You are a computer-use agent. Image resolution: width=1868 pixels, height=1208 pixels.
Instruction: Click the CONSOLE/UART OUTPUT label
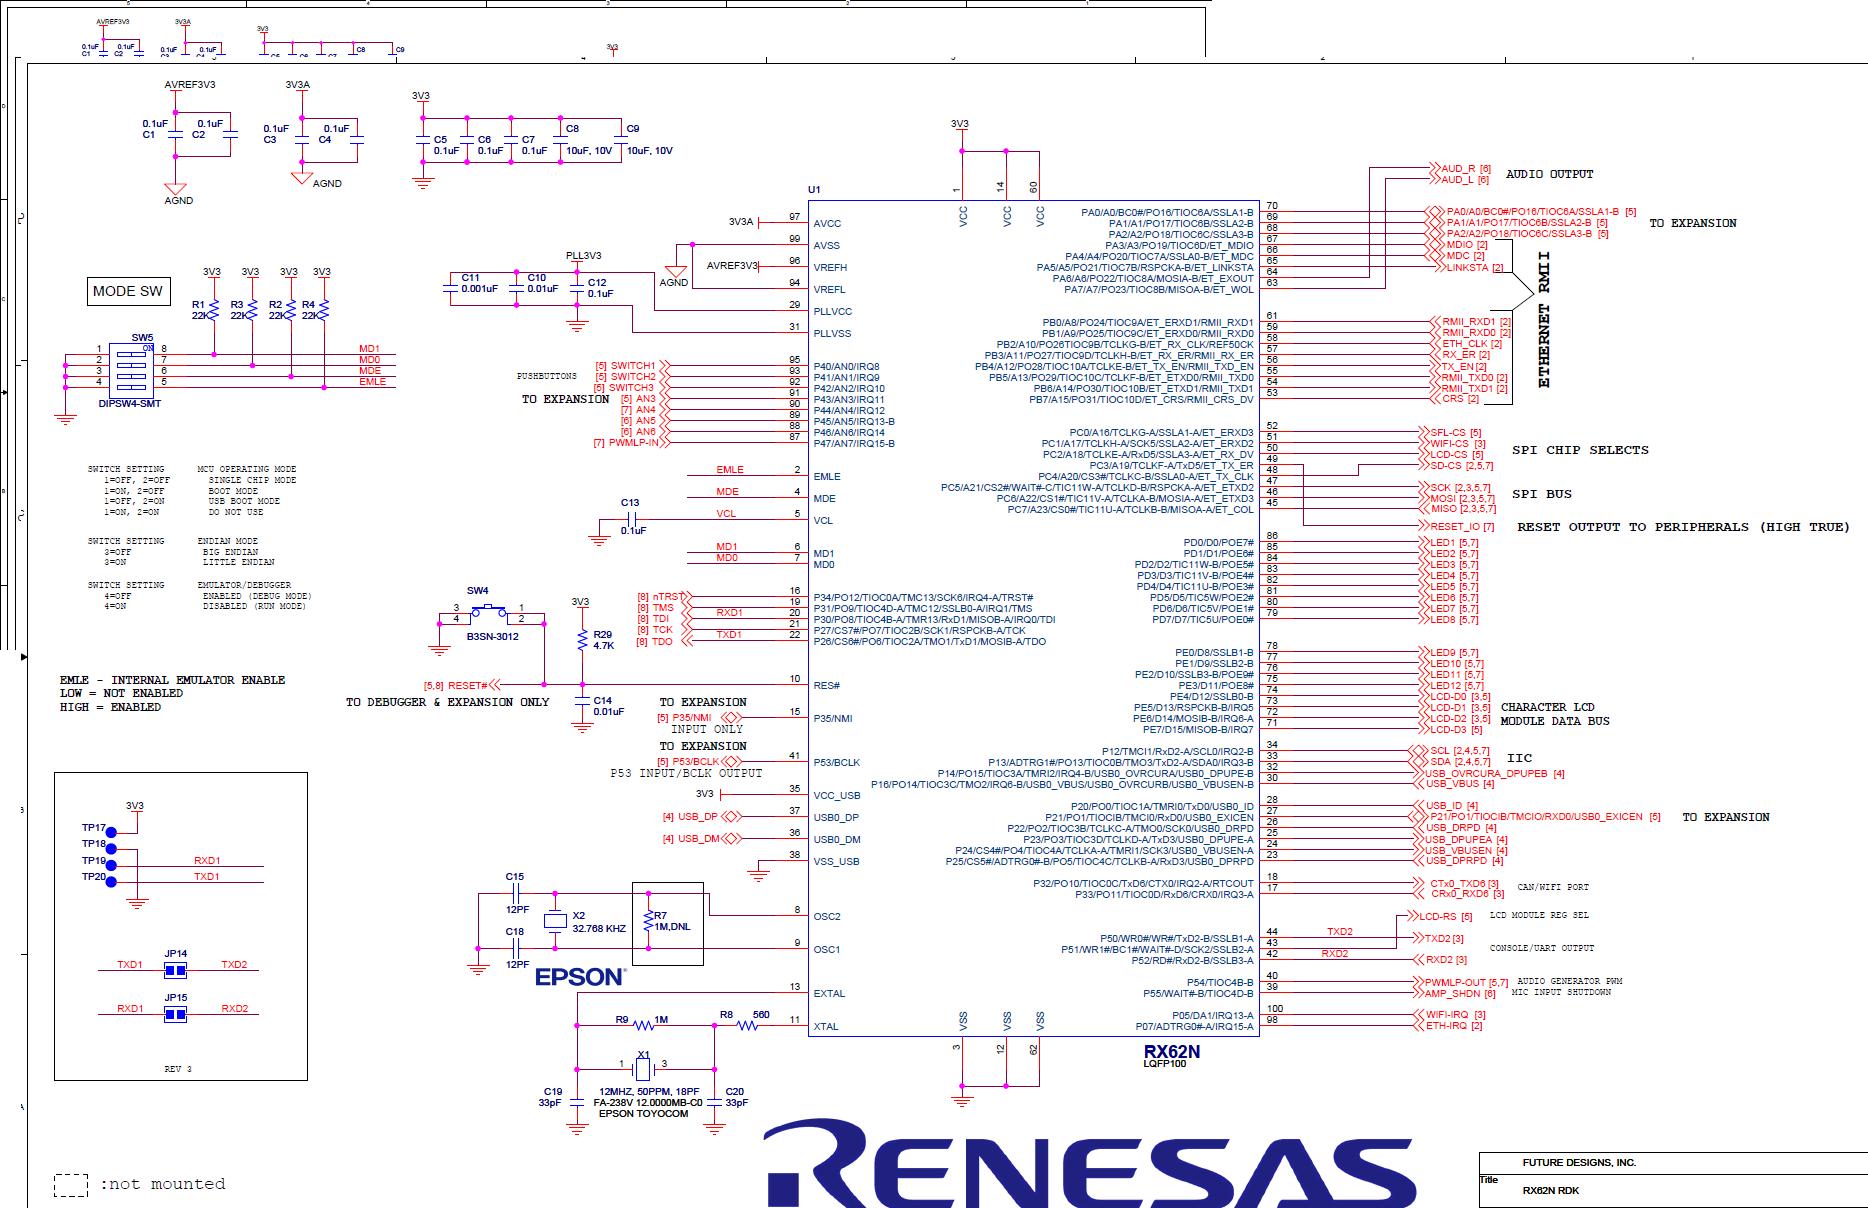(x=1542, y=948)
